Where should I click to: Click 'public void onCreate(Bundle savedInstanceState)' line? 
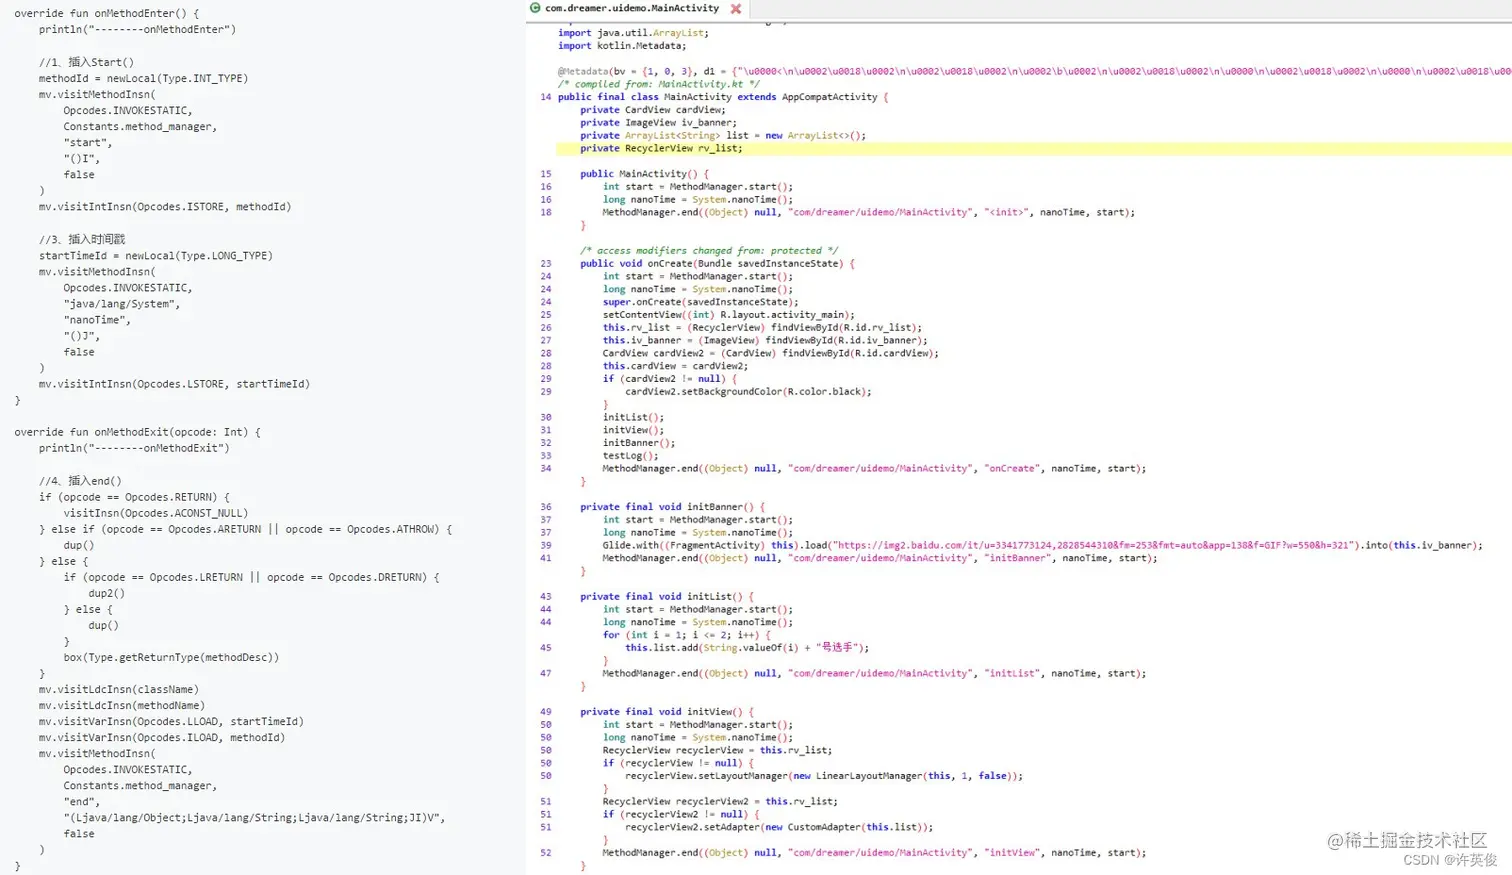(x=719, y=264)
